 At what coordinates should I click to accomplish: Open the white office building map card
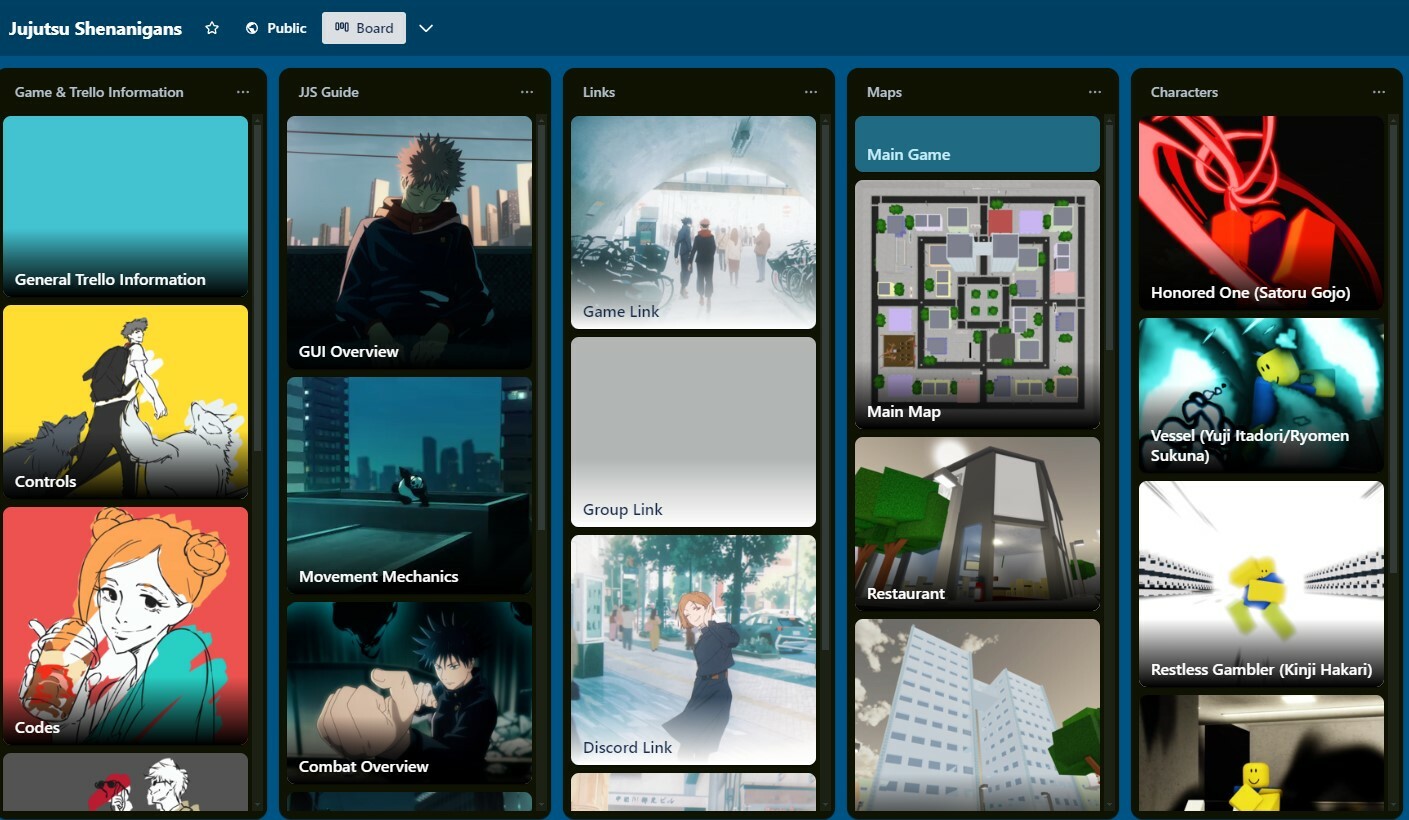(x=977, y=714)
